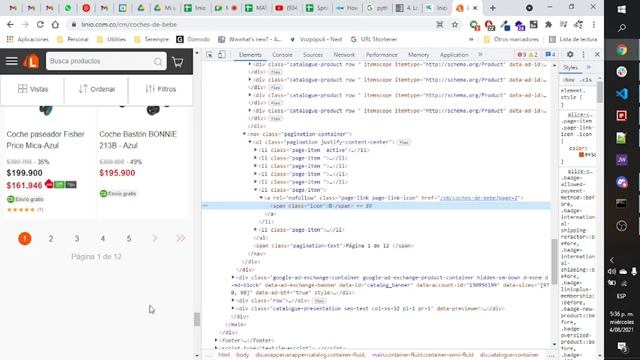Go to pagination page 3
This screenshot has width=640, height=360.
(77, 239)
